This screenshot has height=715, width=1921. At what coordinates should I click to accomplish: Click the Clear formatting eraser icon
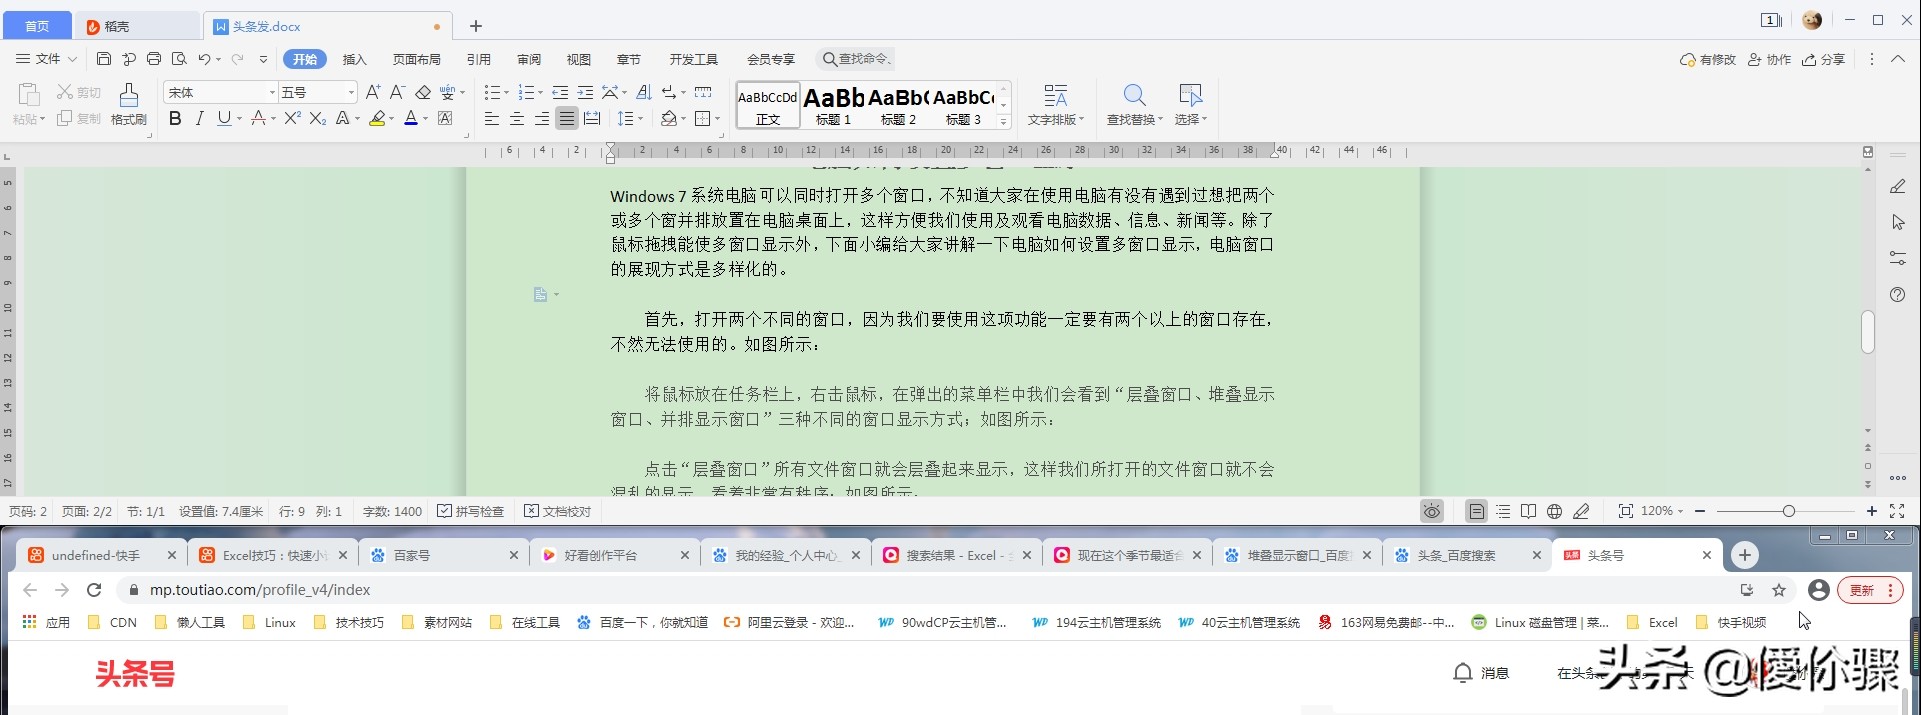pyautogui.click(x=423, y=92)
